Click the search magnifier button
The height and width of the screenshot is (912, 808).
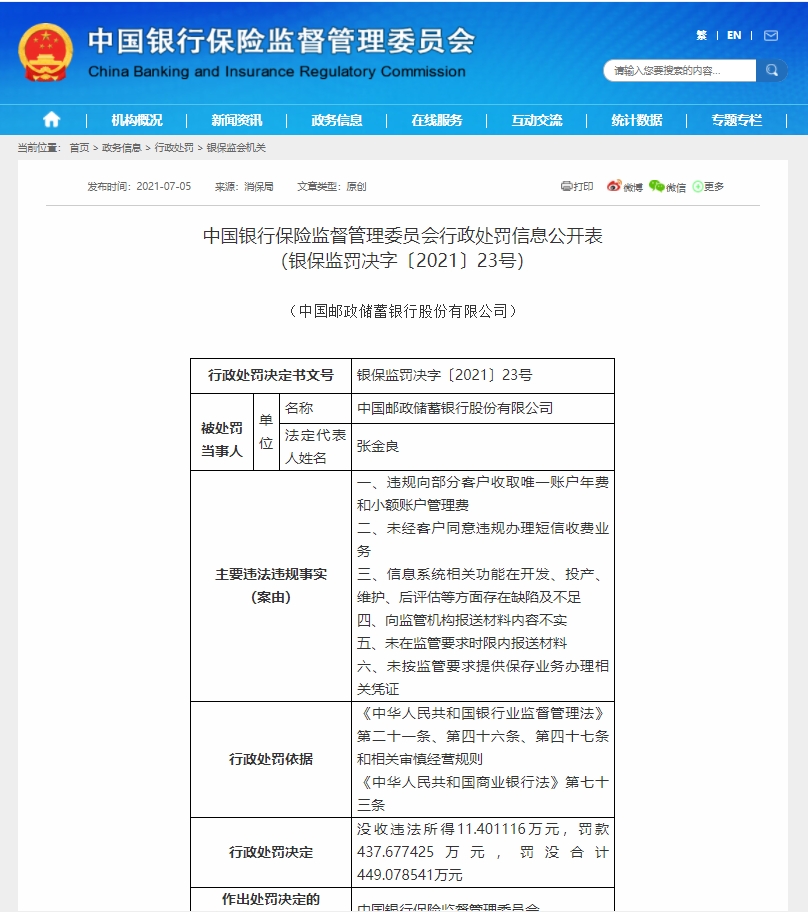coord(771,70)
